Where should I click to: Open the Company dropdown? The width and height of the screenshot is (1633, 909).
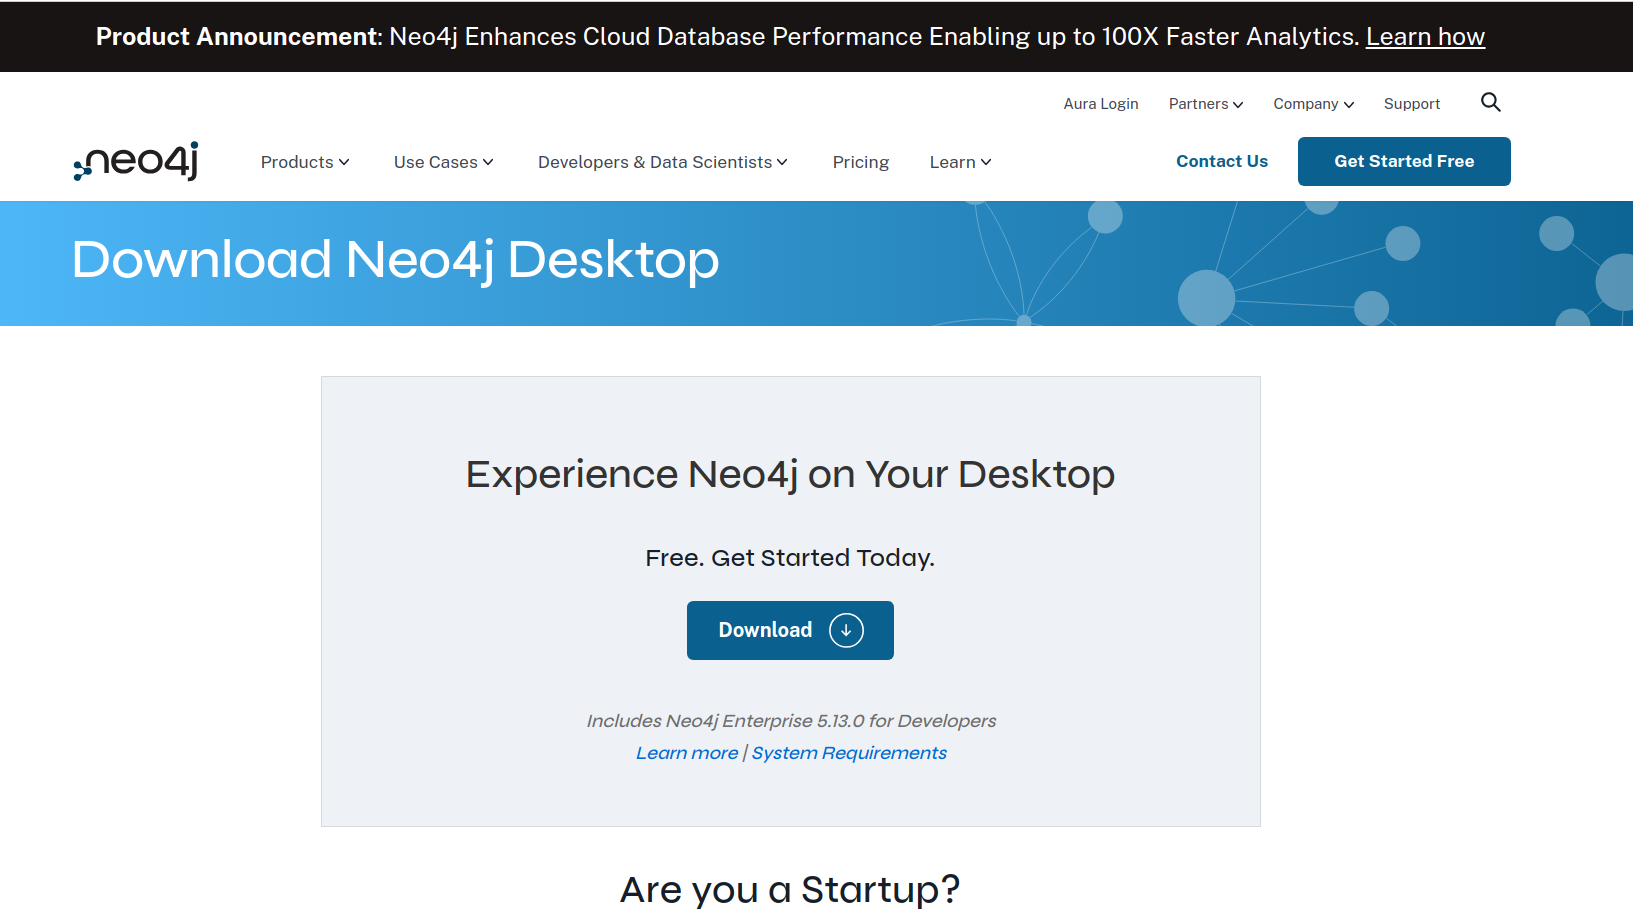click(x=1313, y=104)
